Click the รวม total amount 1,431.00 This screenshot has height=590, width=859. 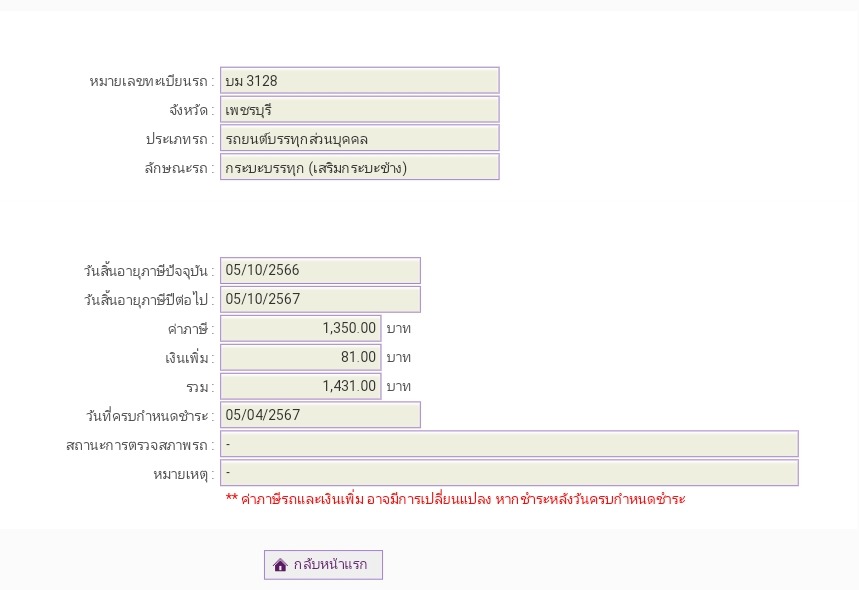(301, 386)
